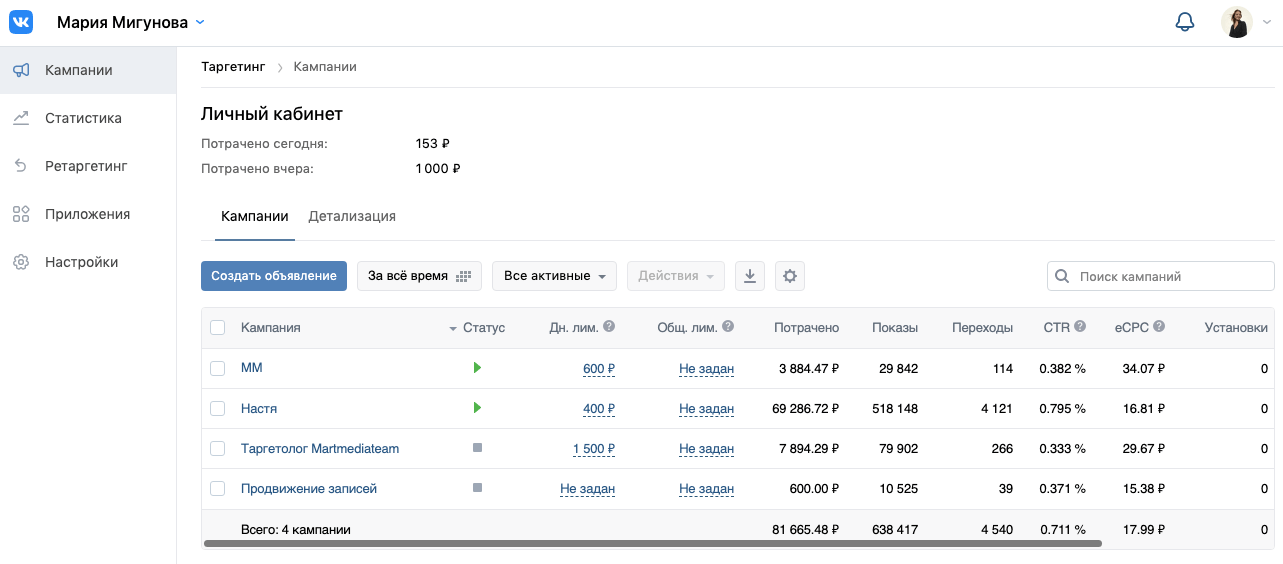Click the Создать объявление button
Viewport: 1283px width, 564px height.
point(274,276)
